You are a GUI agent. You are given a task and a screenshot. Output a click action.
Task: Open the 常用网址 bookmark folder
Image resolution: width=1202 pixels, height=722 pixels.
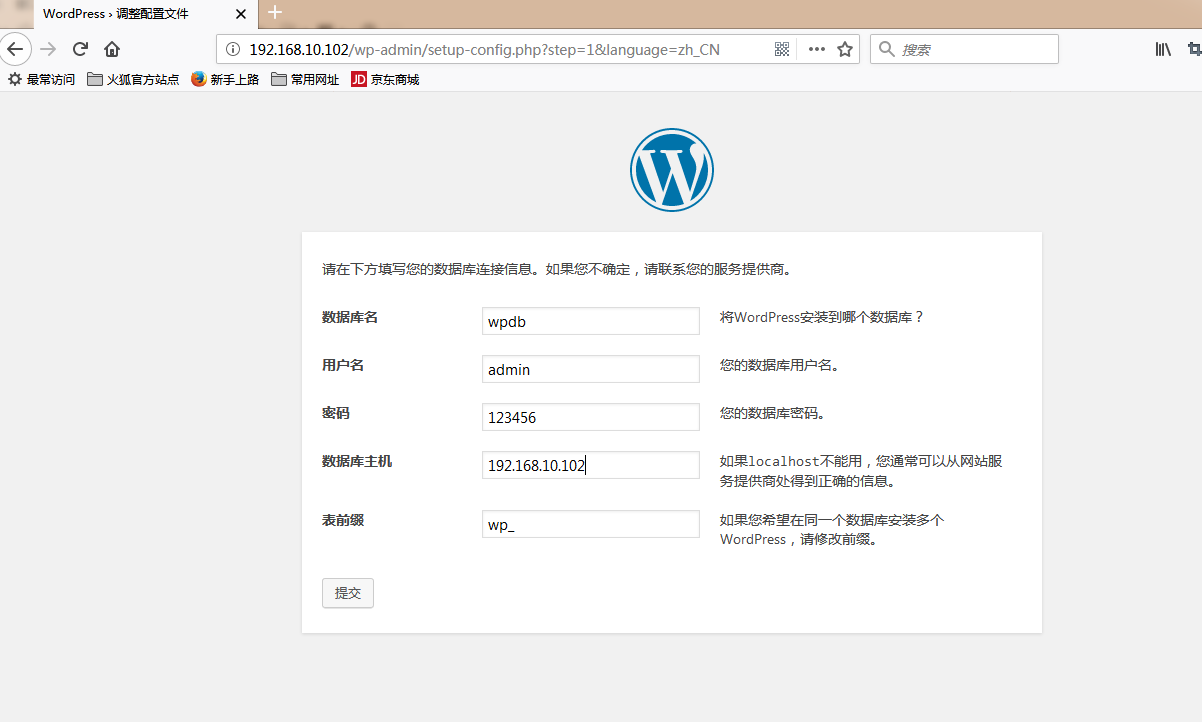click(305, 79)
